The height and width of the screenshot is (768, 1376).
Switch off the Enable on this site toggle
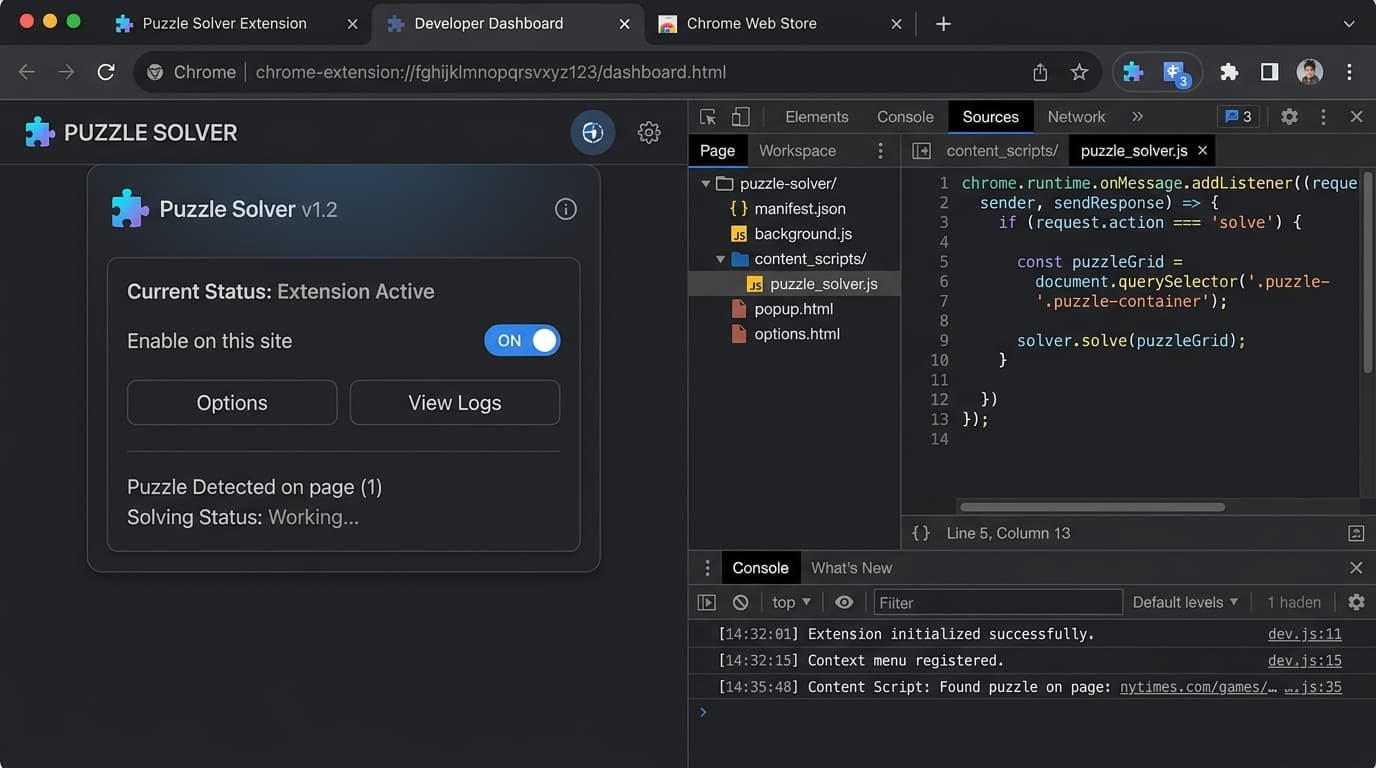click(x=522, y=340)
